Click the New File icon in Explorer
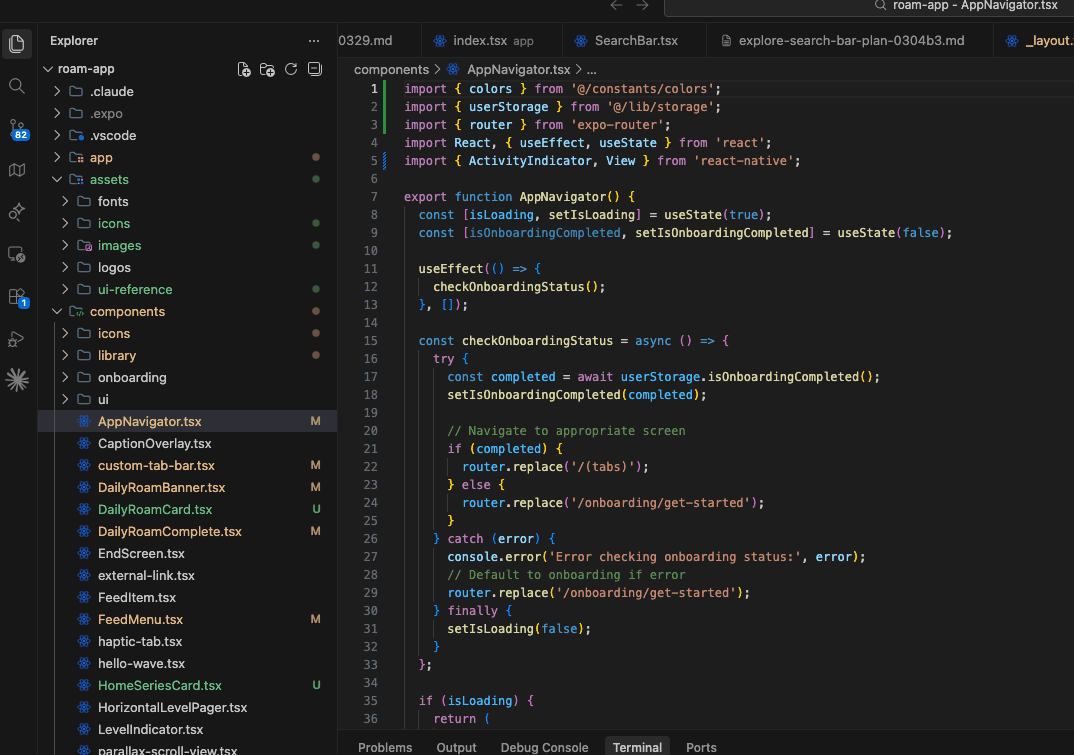 click(244, 69)
